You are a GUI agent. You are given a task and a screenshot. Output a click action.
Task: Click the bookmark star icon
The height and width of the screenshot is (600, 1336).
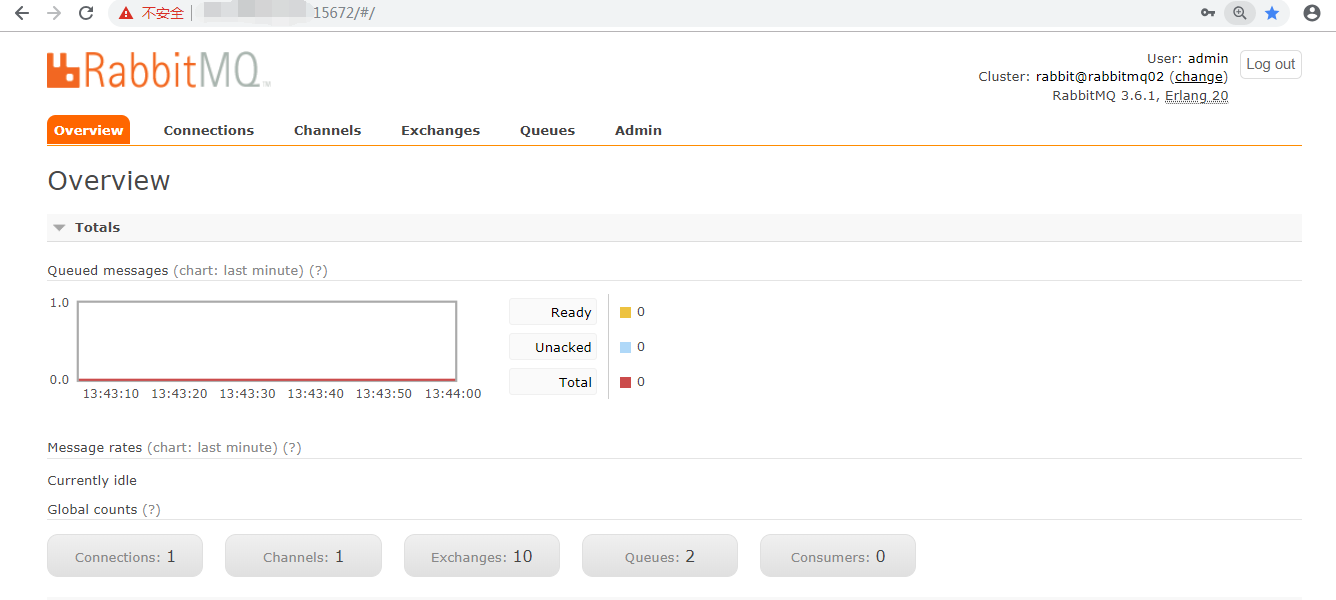(1272, 13)
